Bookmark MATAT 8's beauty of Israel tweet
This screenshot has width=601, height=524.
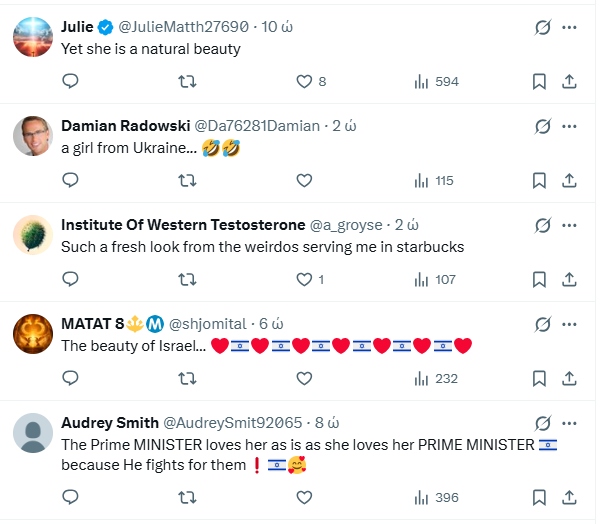click(539, 379)
